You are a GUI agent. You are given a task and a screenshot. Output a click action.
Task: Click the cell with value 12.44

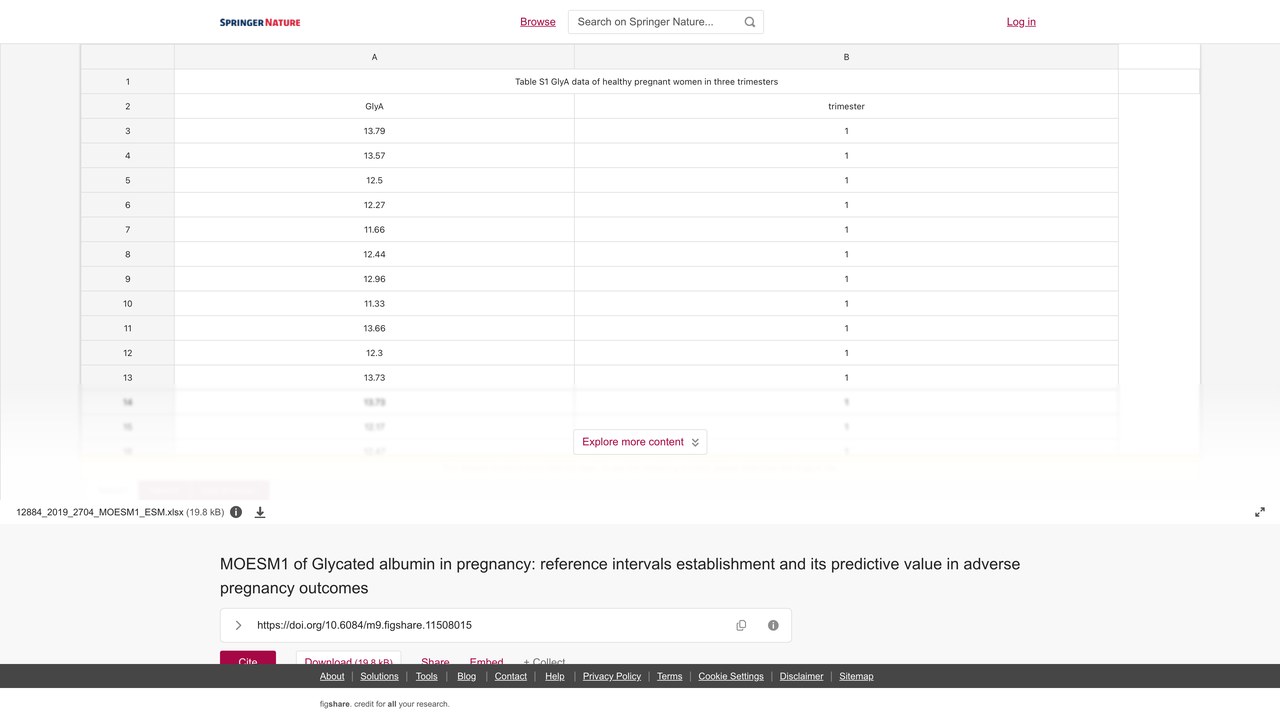click(x=374, y=254)
